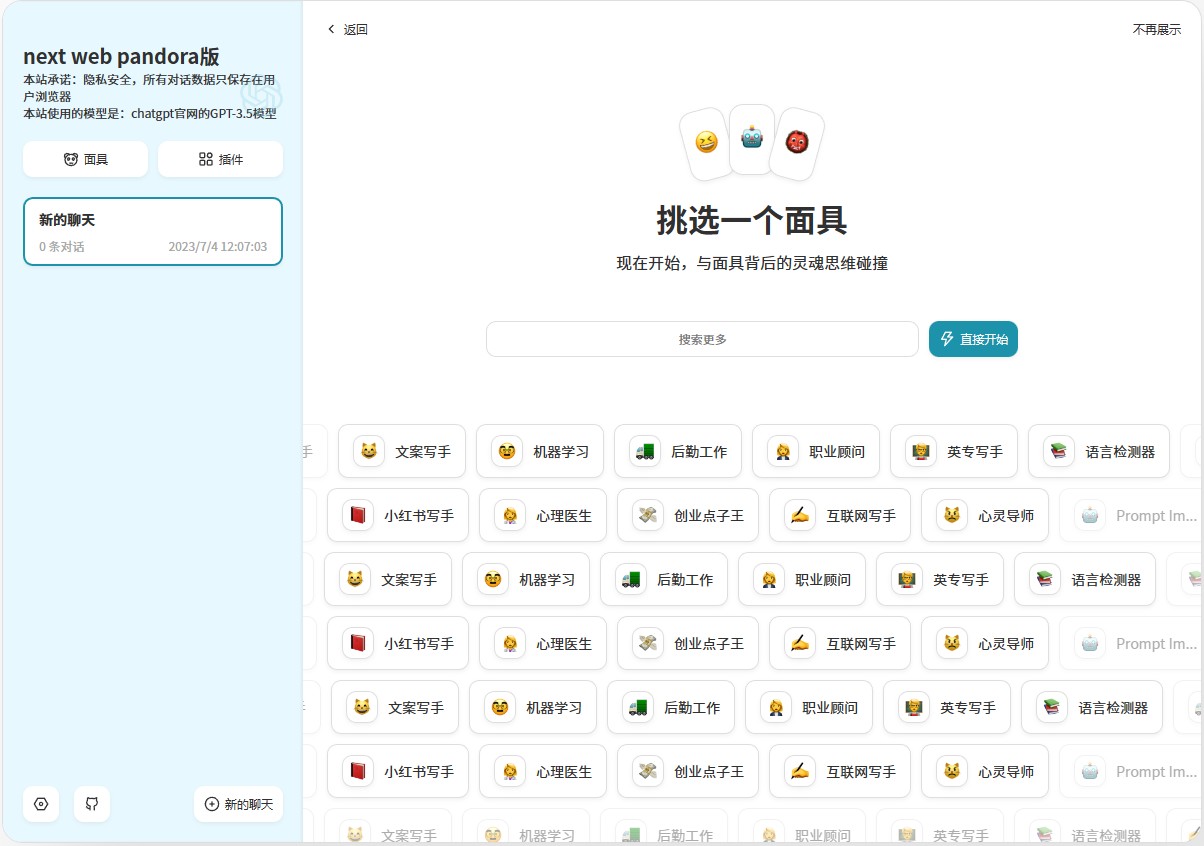This screenshot has height=846, width=1204.
Task: Open the settings gear icon in sidebar
Action: tap(41, 804)
